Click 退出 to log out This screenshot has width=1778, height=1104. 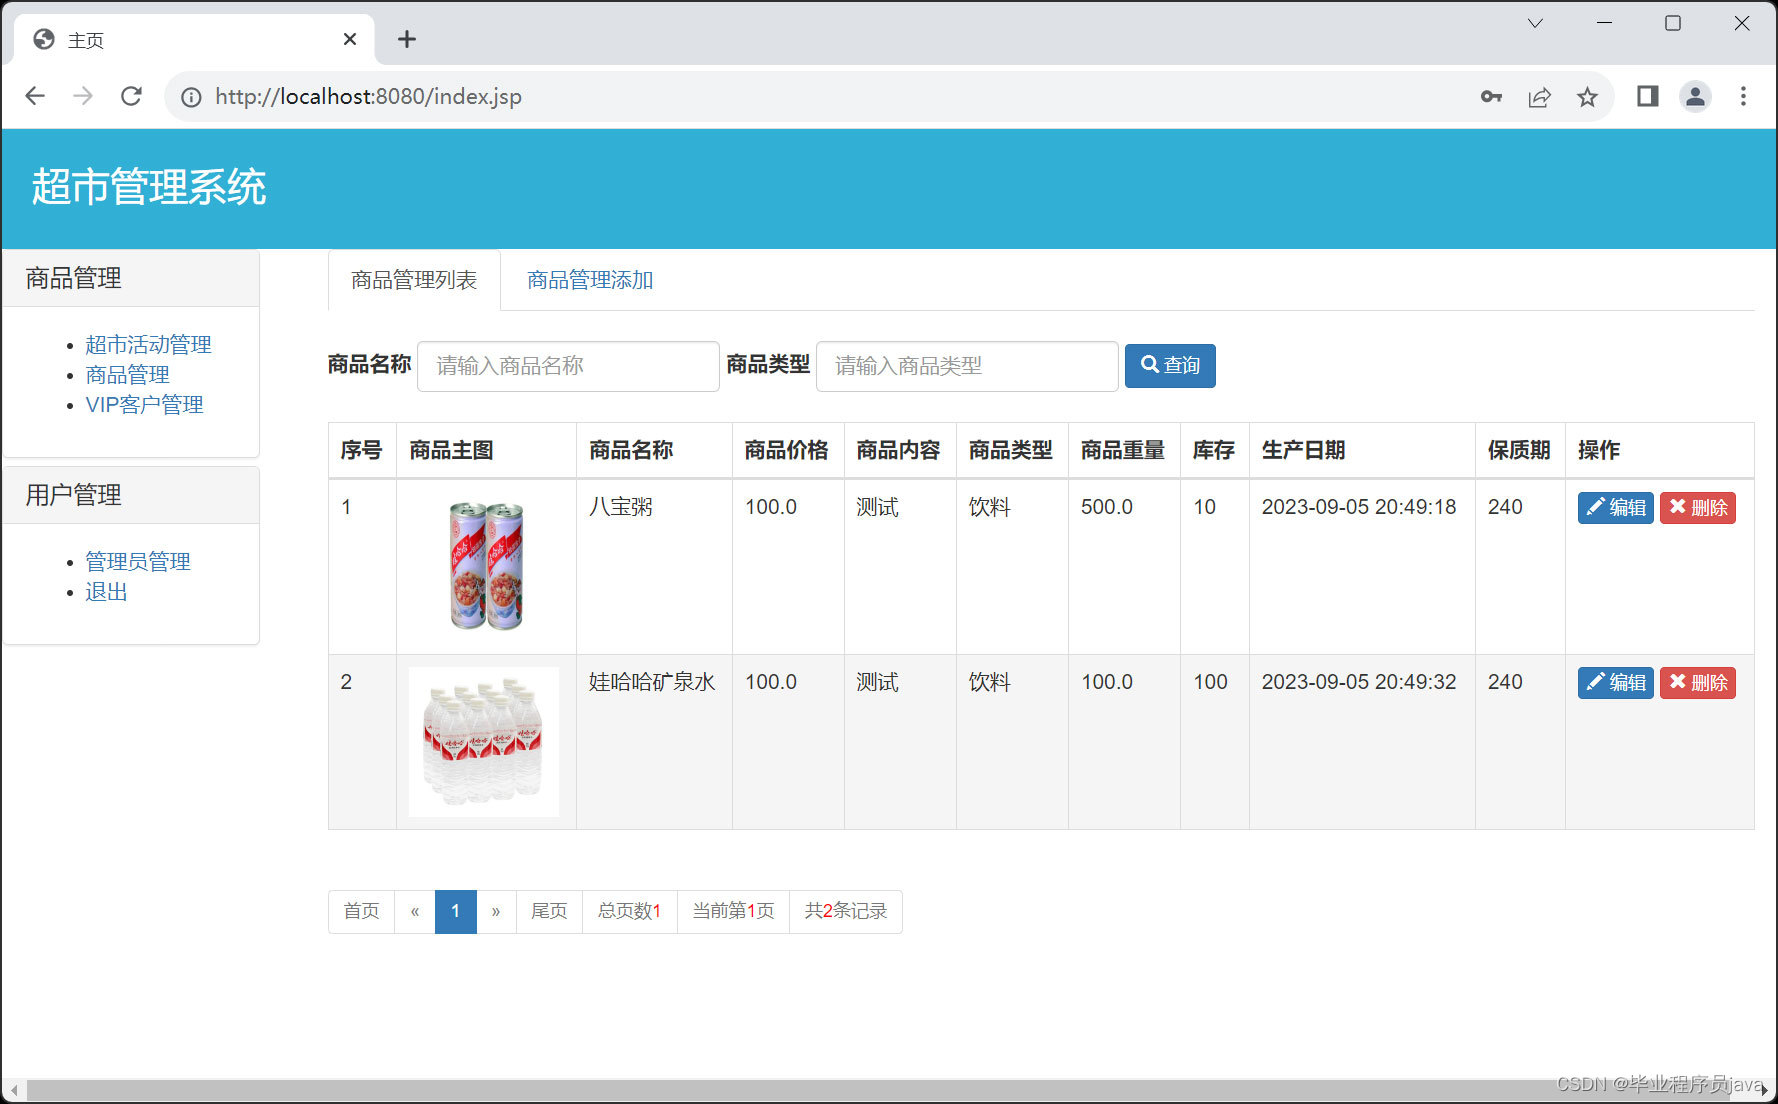(x=106, y=592)
